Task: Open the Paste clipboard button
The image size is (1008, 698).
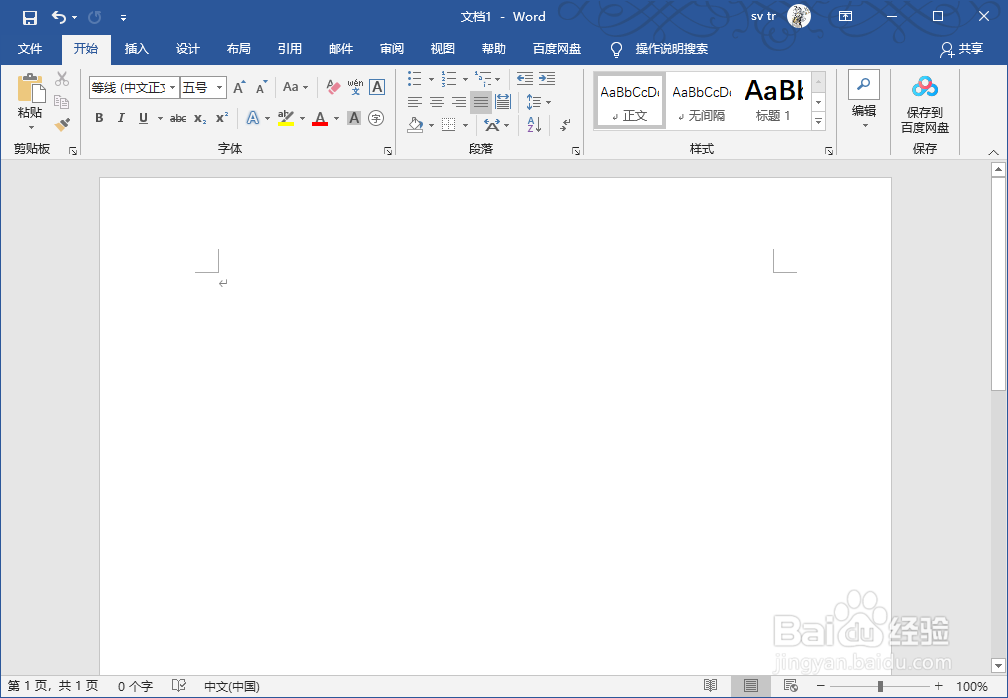Action: [x=30, y=96]
